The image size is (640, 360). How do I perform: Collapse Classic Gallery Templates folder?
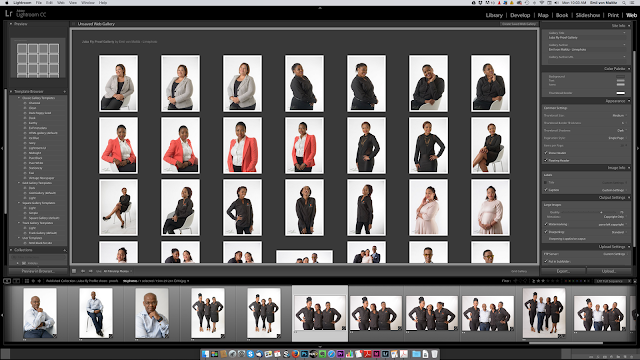click(19, 98)
